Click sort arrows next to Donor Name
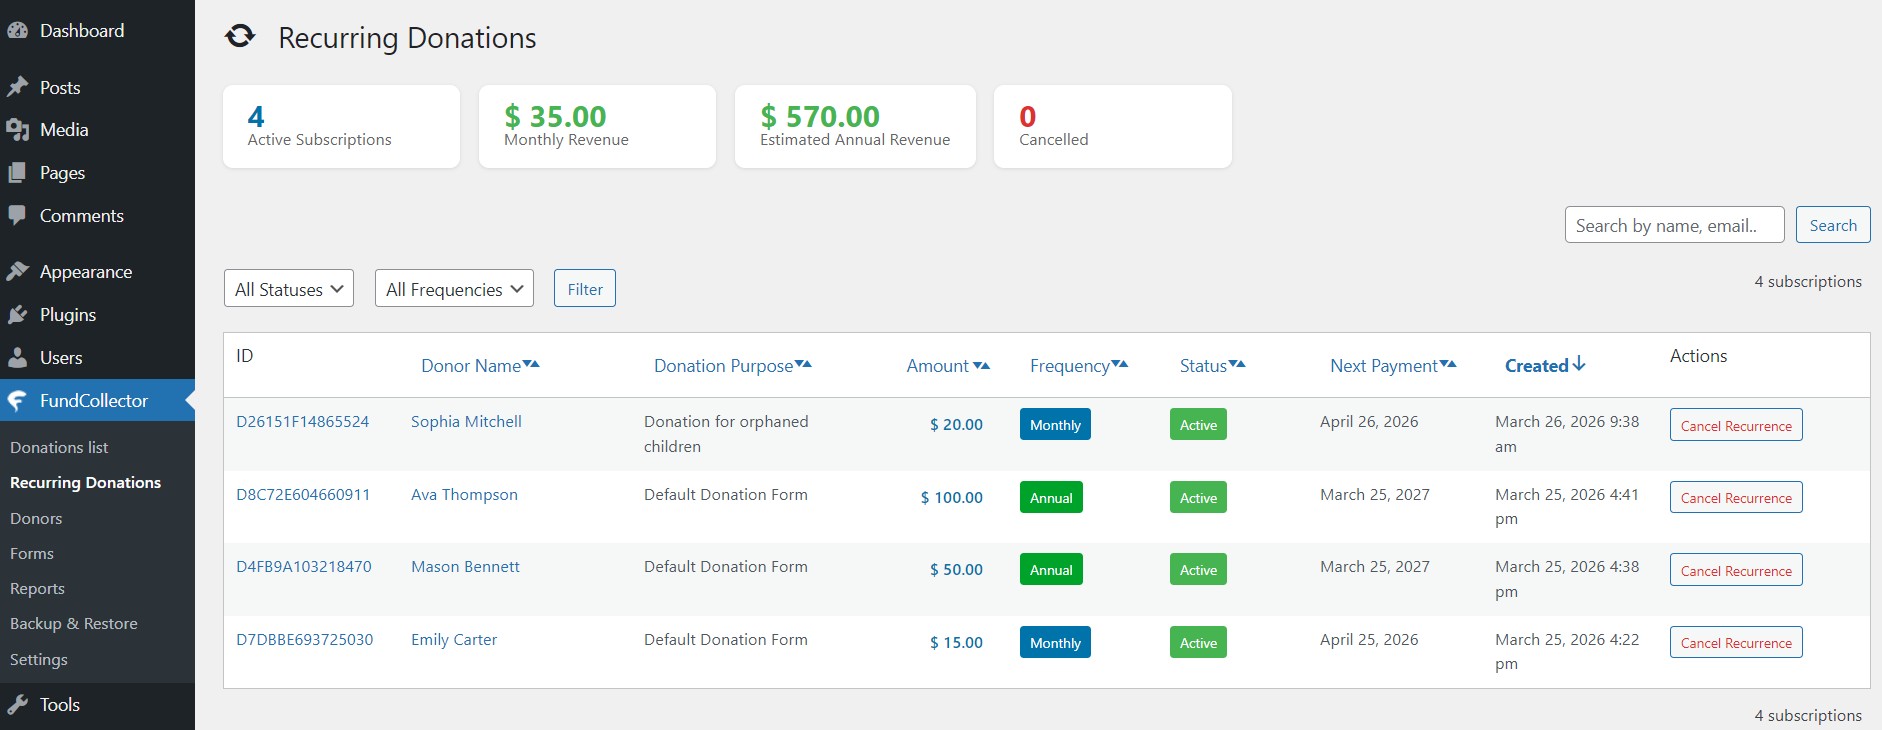The image size is (1882, 730). tap(531, 364)
